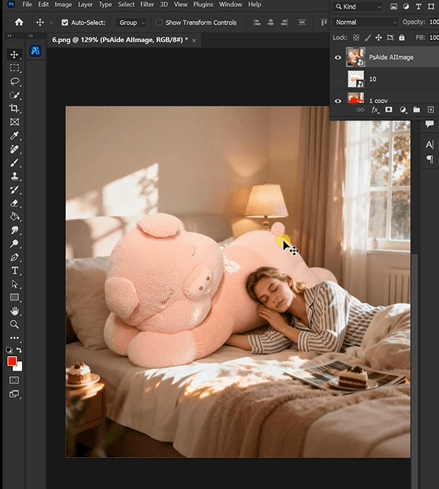Screen dimensions: 439x489
Task: Select the Crop tool
Action: pos(14,108)
